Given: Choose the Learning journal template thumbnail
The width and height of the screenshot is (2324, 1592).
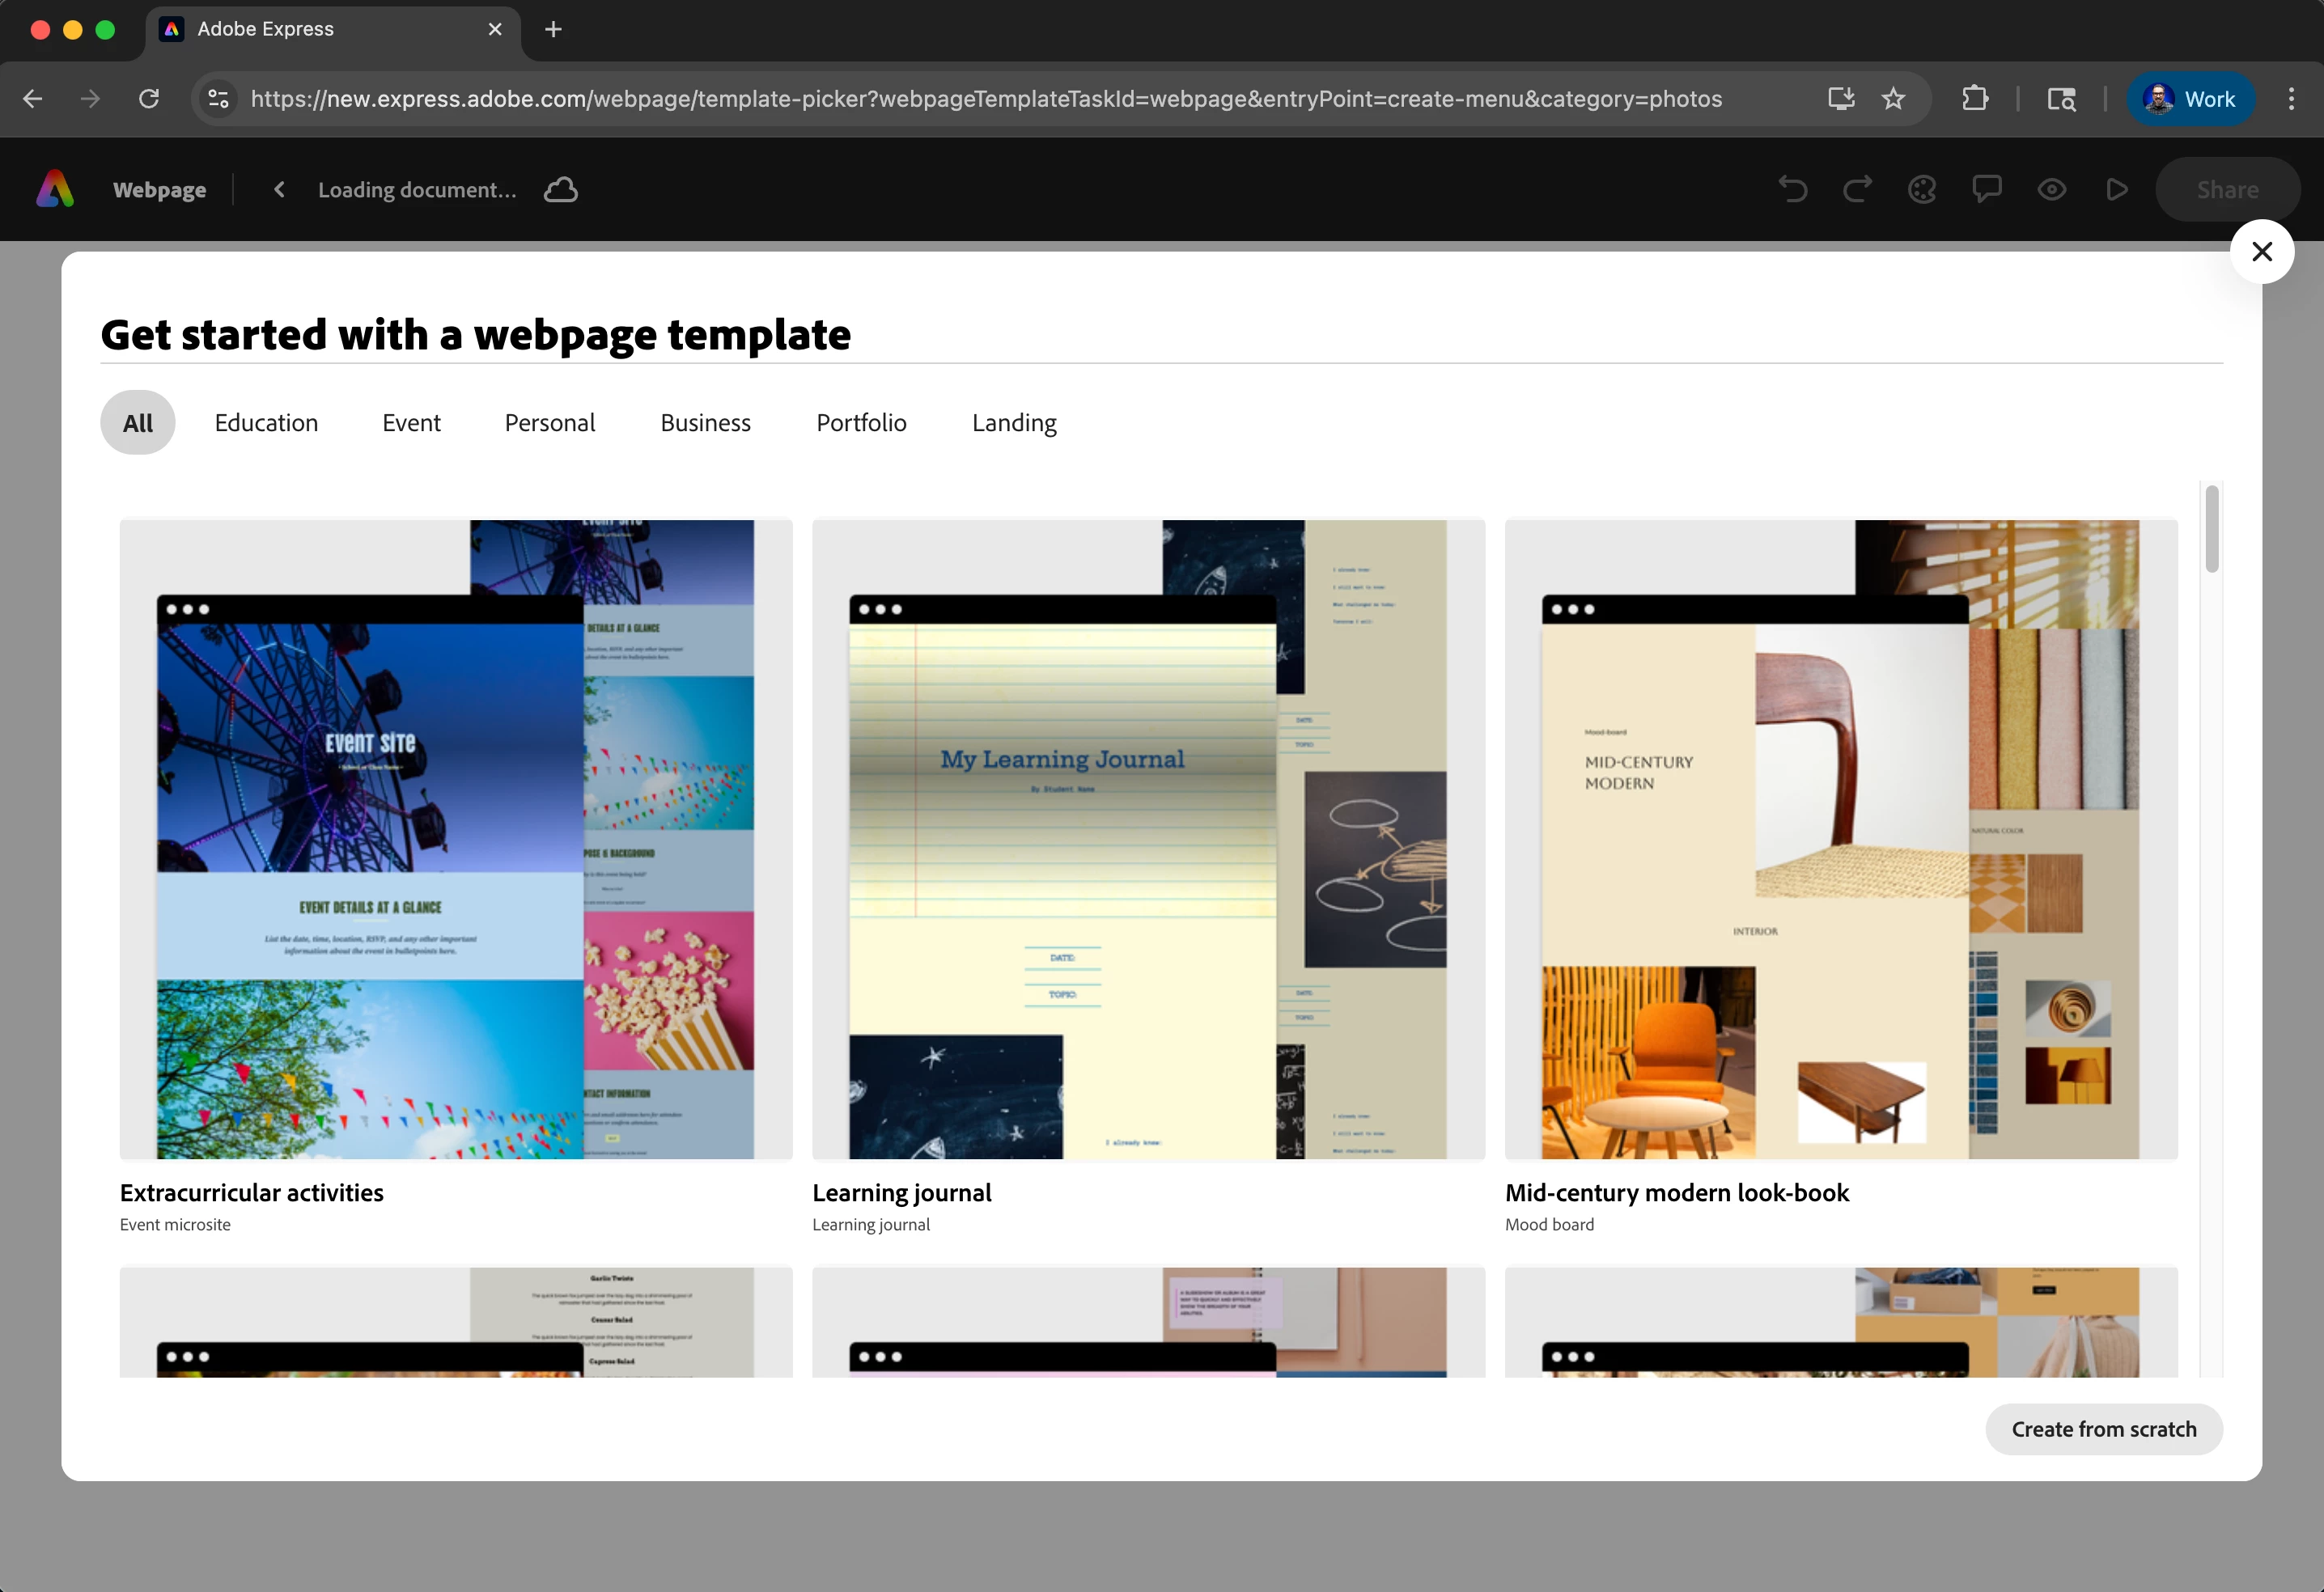Looking at the screenshot, I should click(1148, 839).
